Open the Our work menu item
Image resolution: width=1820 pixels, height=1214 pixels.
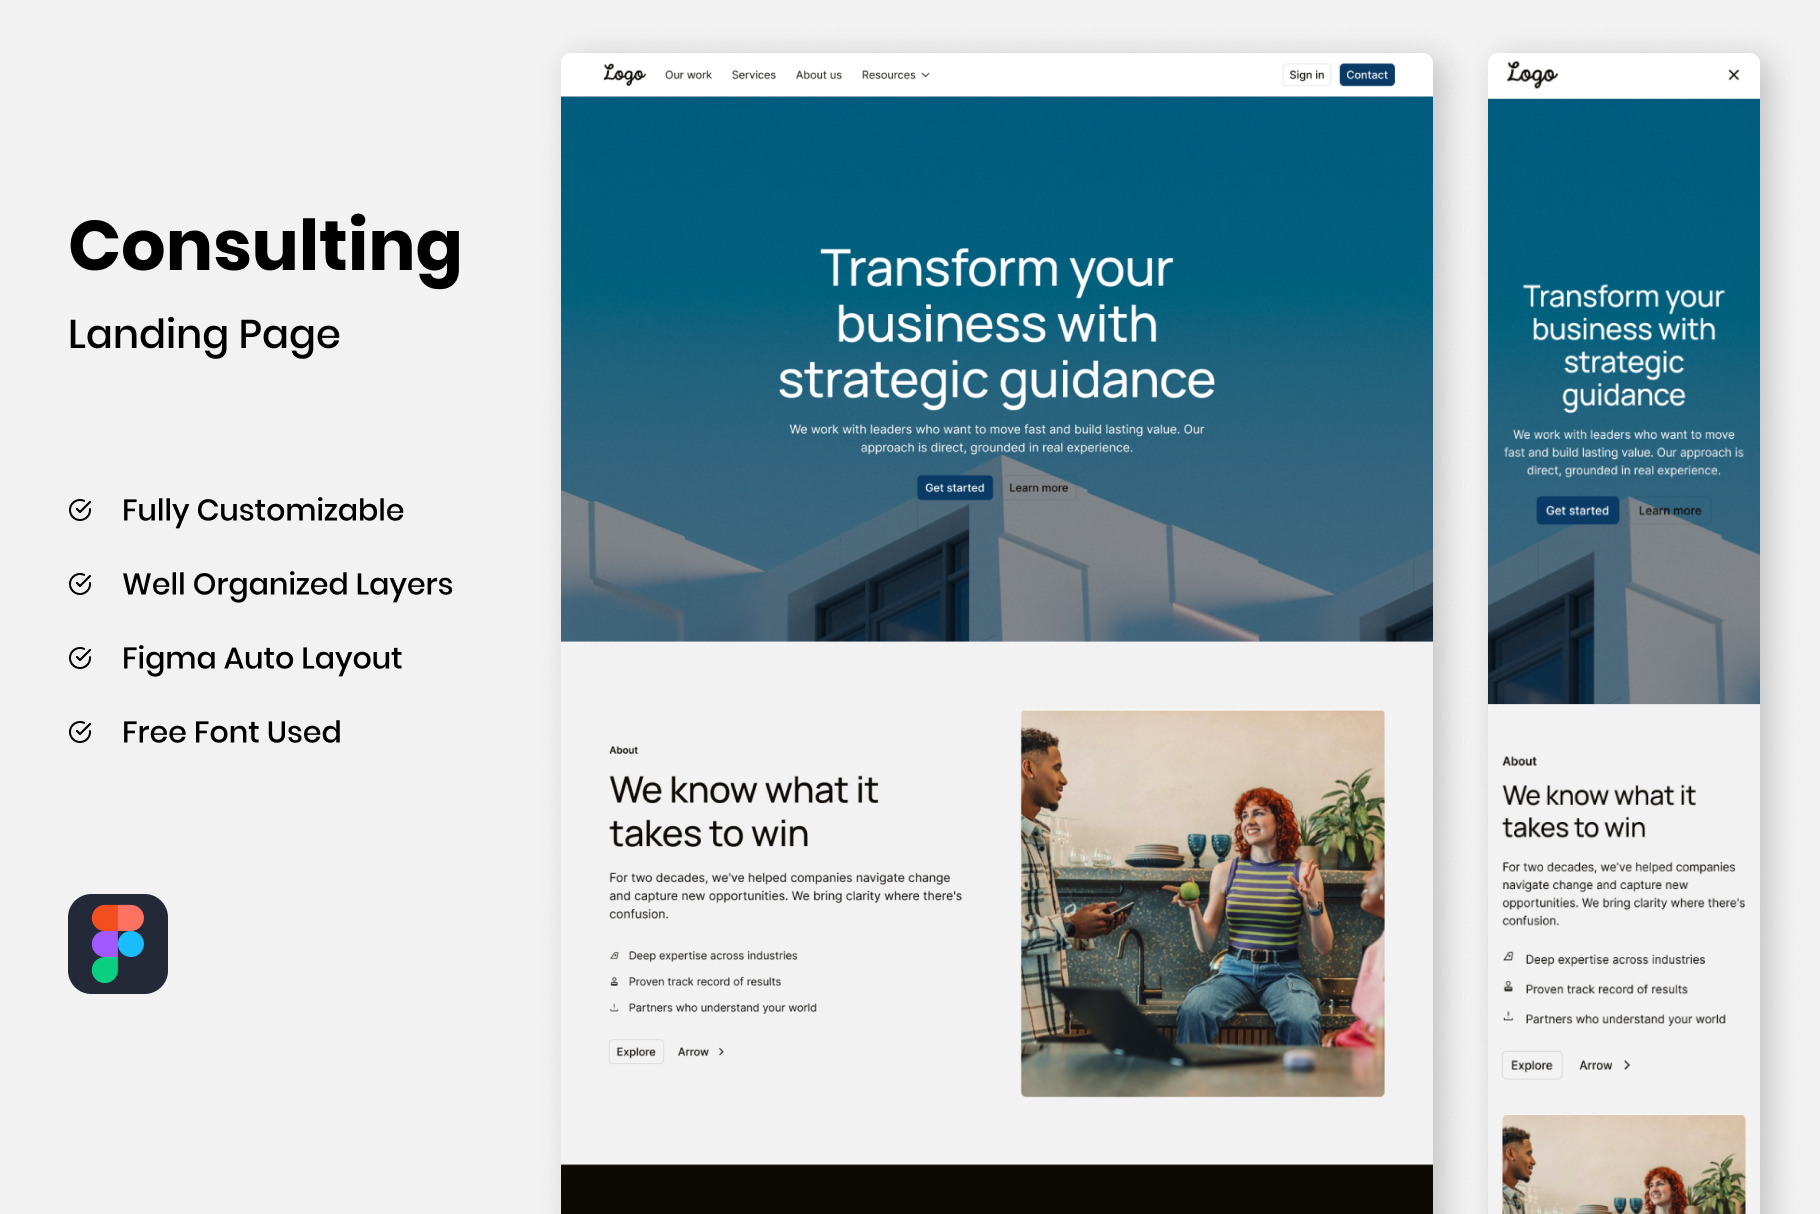pyautogui.click(x=688, y=75)
